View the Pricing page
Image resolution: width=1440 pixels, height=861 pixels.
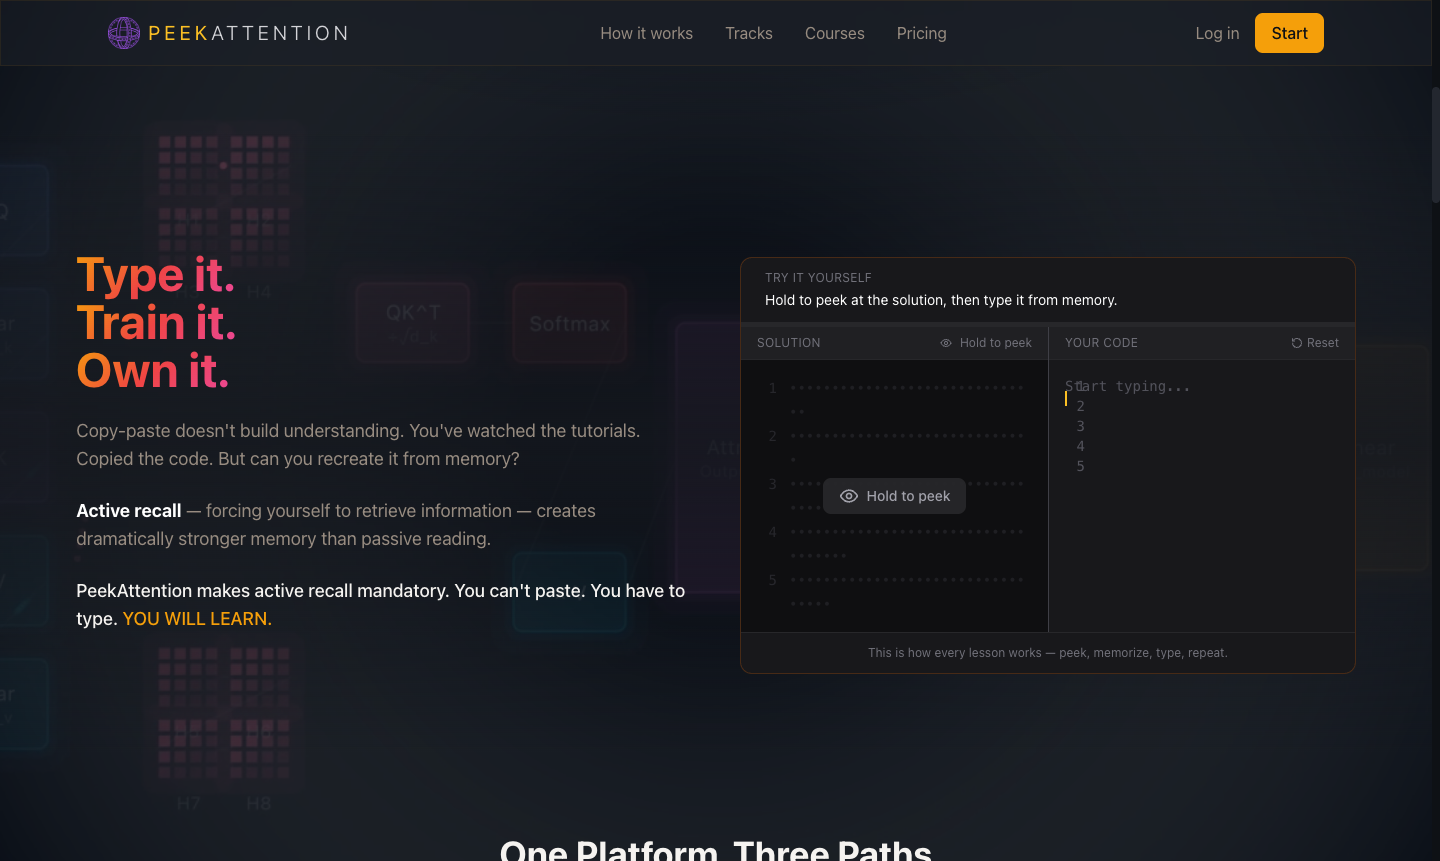click(922, 33)
